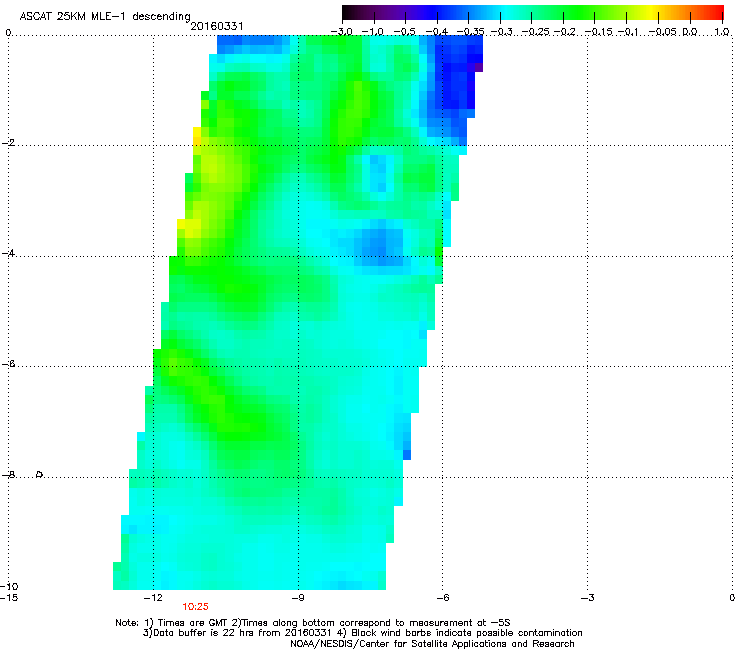Click the note 'Black wind barbs indicate possible contamination'
Screen dimensions: 740x650
(467, 633)
